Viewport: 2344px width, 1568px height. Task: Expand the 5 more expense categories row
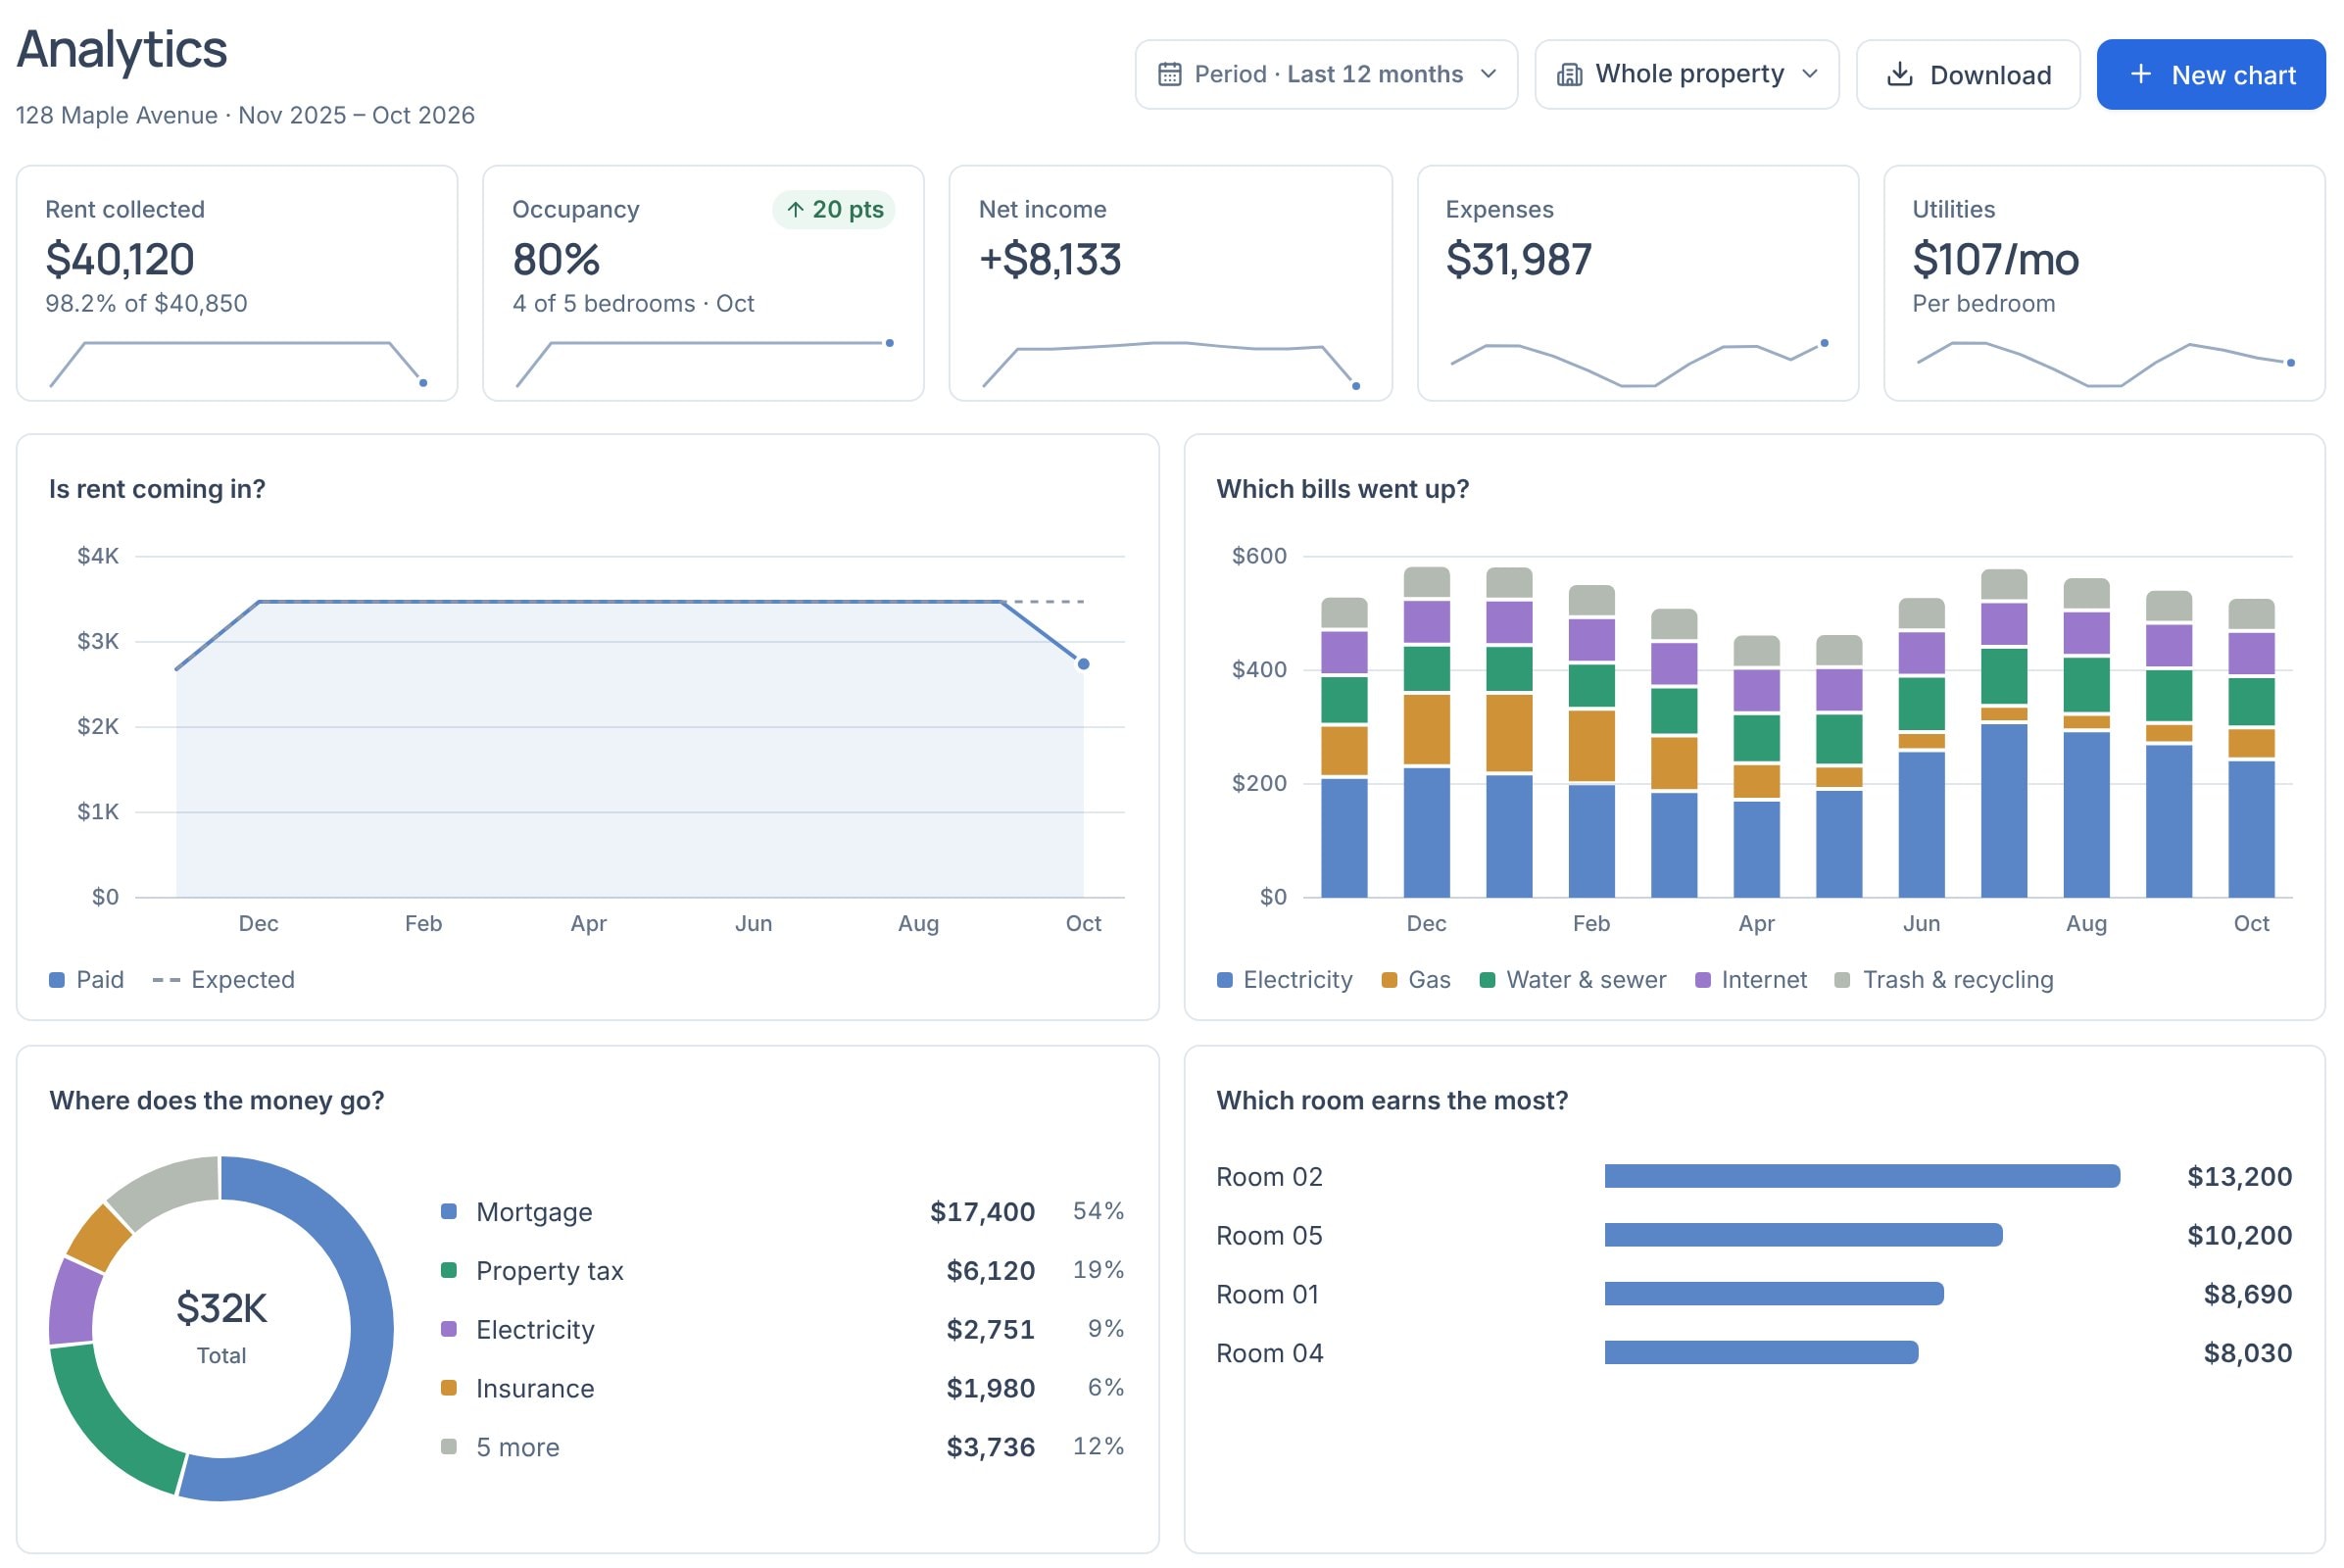783,1448
